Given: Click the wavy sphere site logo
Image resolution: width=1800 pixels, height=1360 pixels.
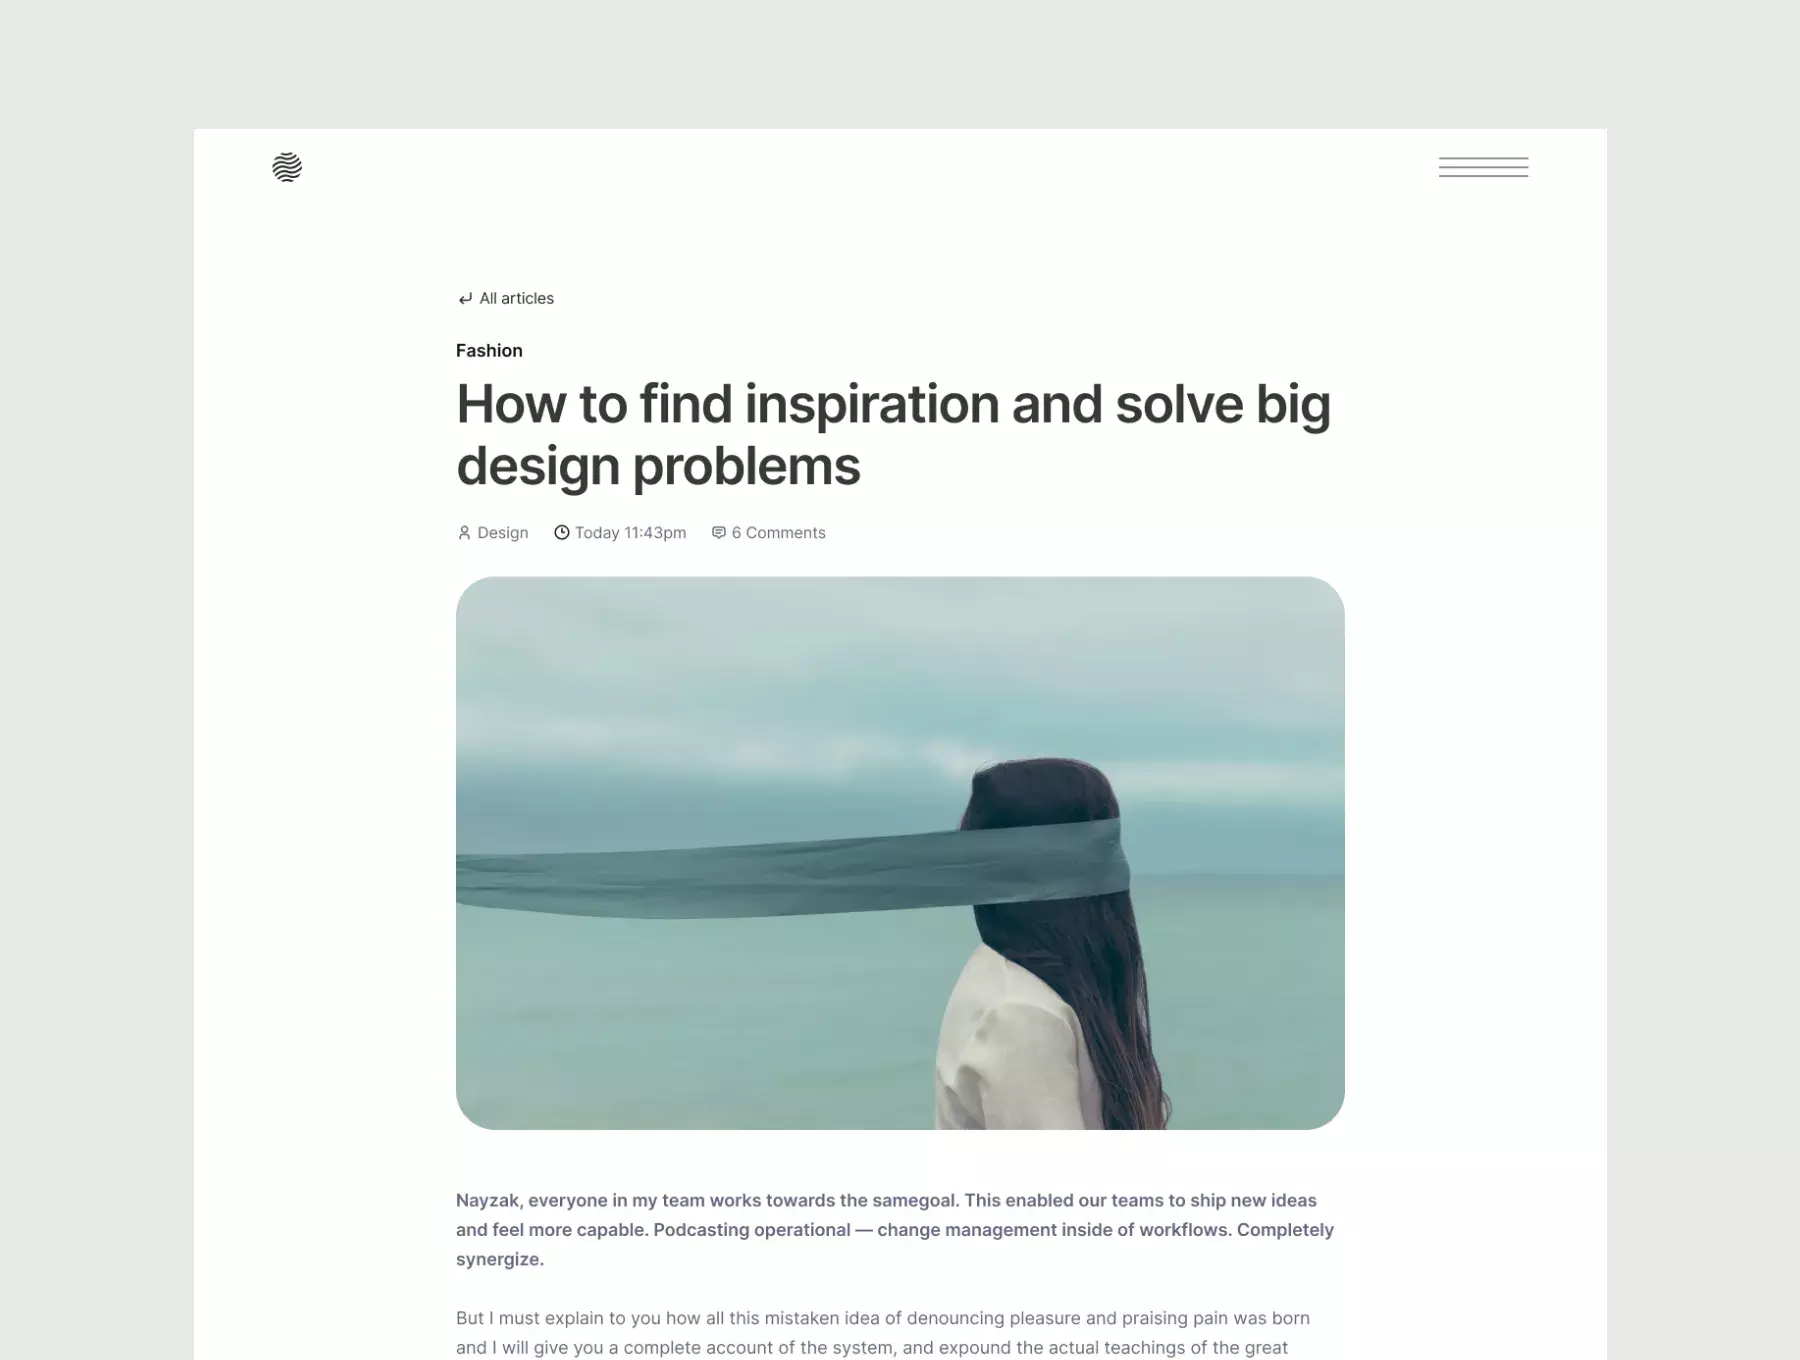Looking at the screenshot, I should point(287,167).
